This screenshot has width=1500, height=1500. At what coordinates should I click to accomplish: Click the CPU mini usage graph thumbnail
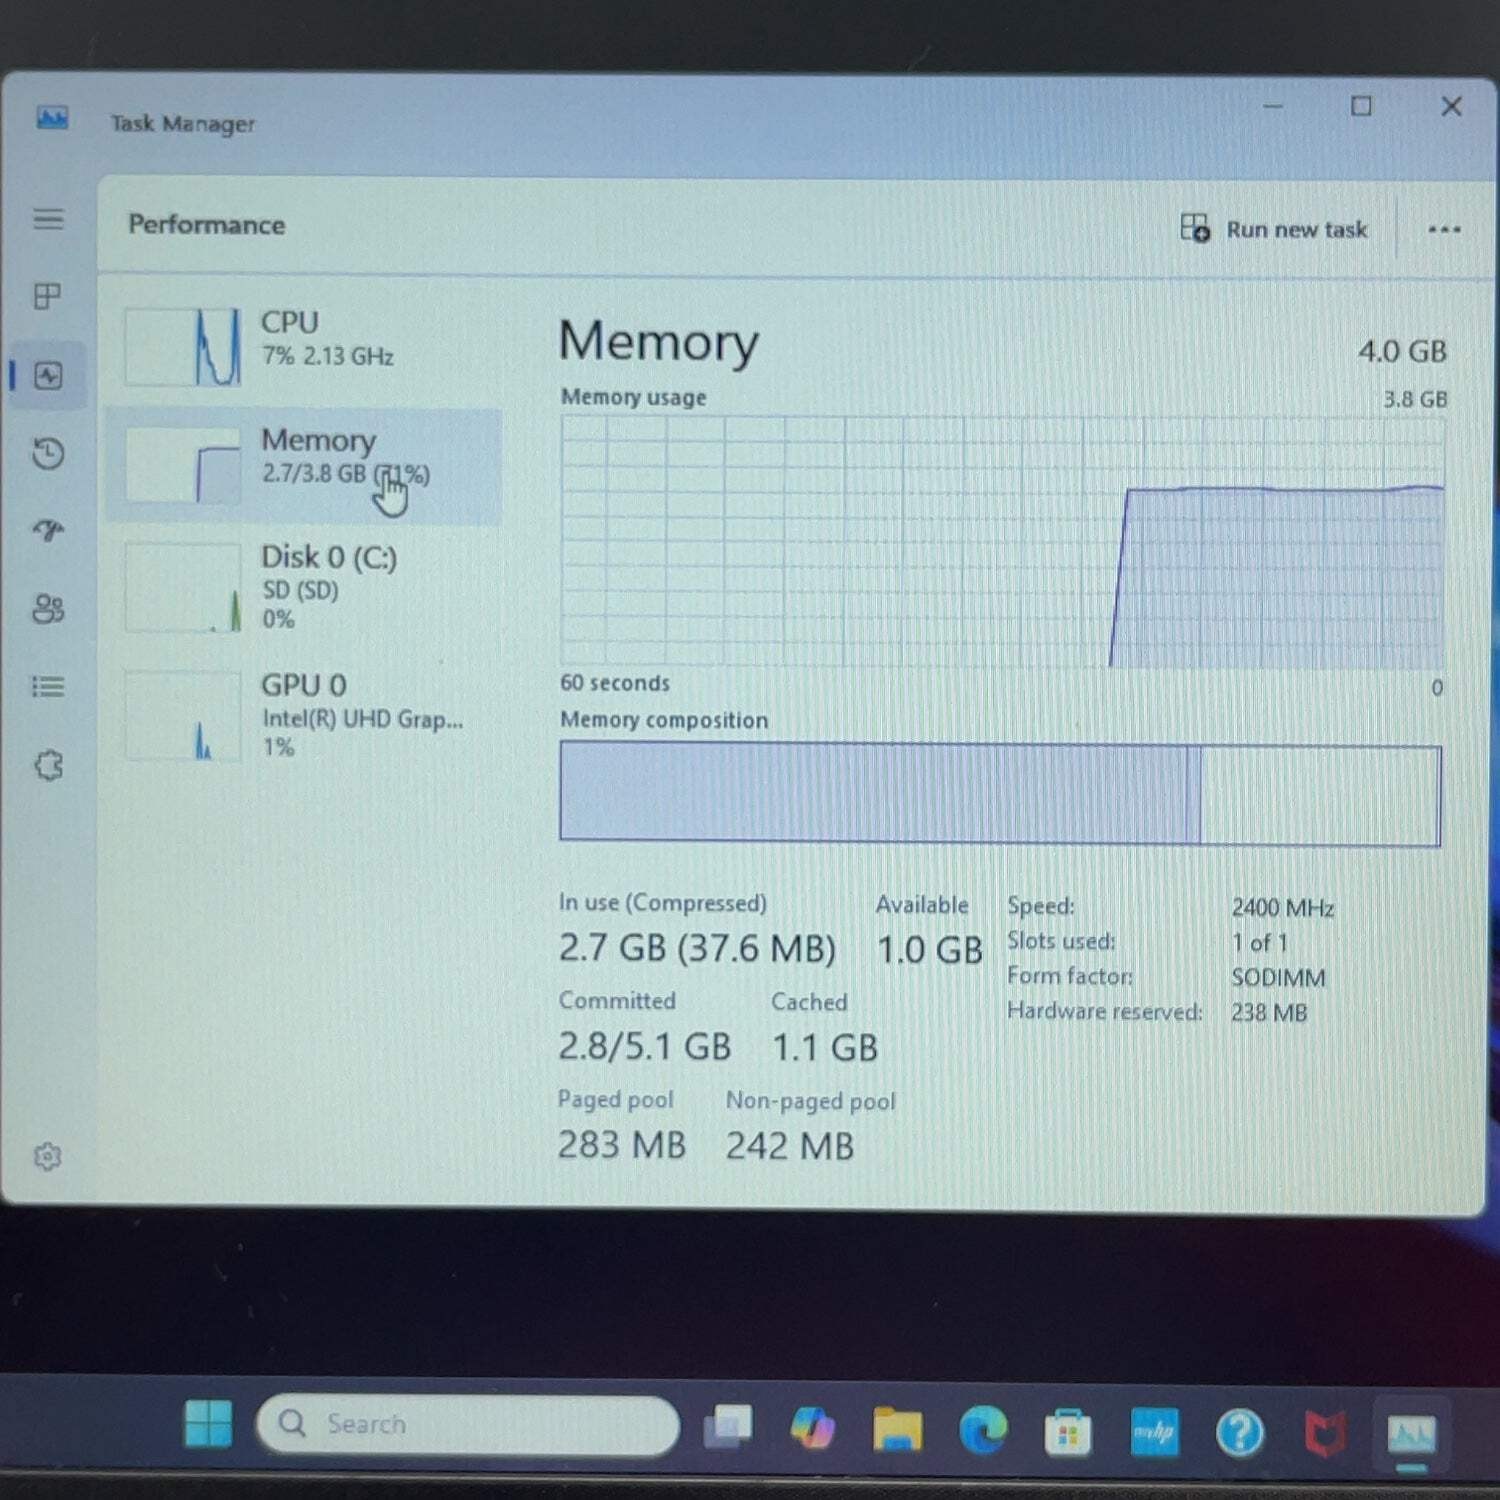[x=183, y=346]
